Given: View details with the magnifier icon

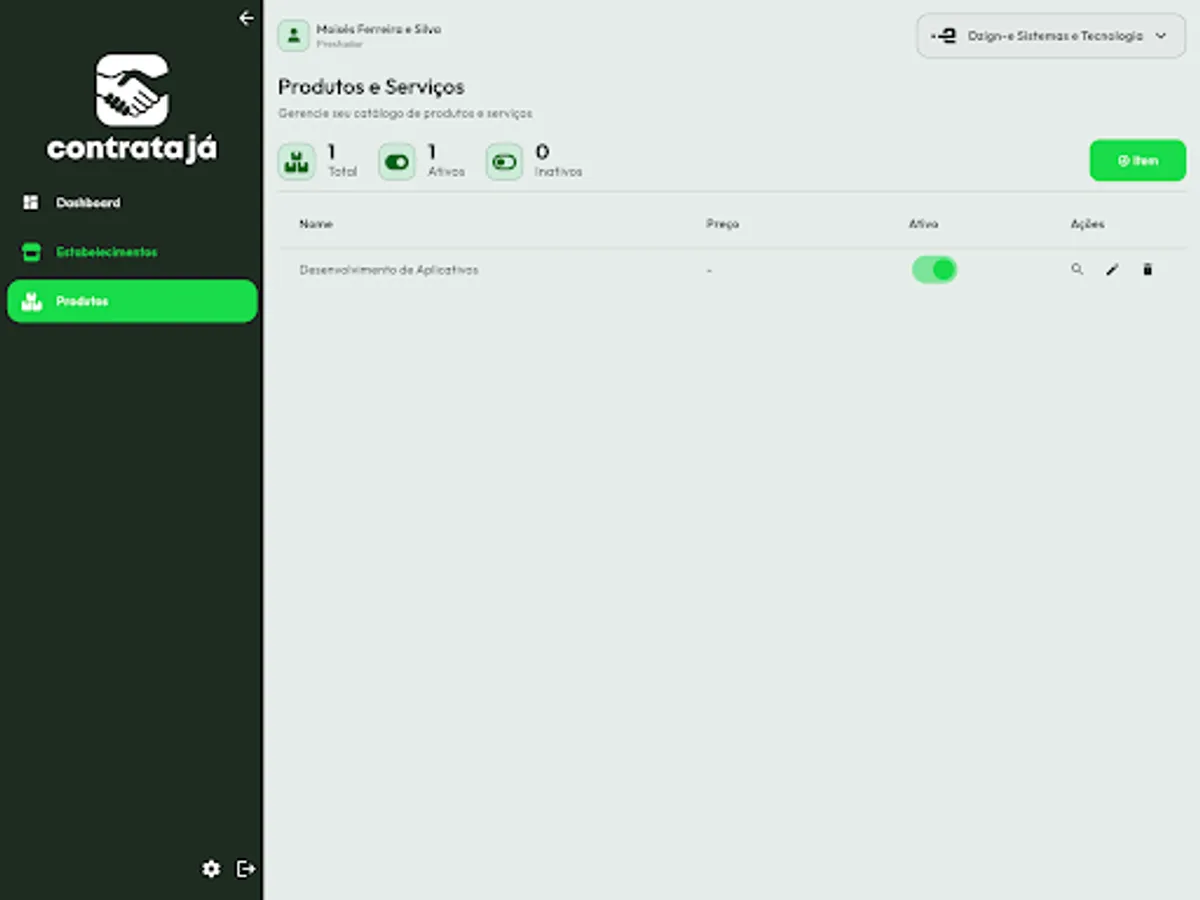Looking at the screenshot, I should [1077, 269].
